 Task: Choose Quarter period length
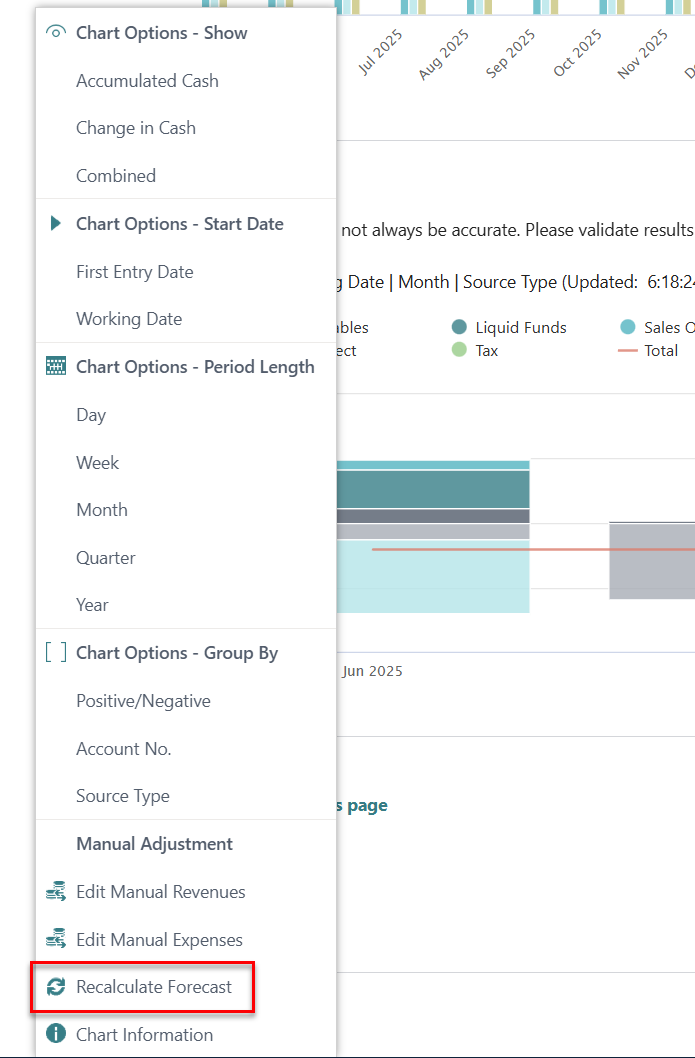point(106,558)
